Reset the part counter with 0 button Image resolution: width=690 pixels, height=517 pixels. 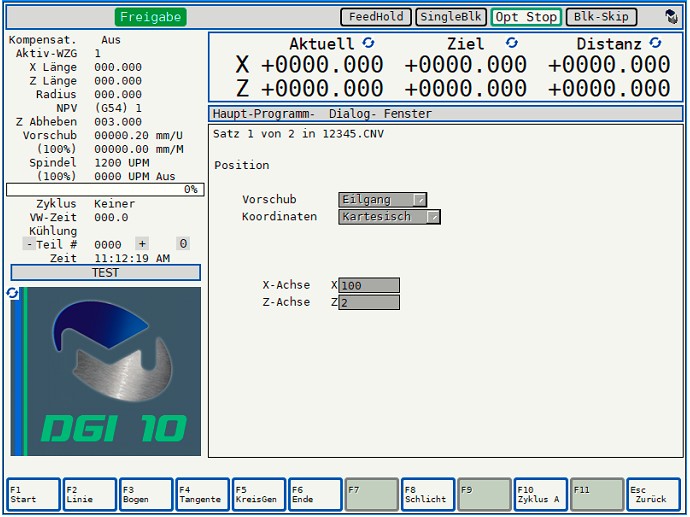point(183,244)
